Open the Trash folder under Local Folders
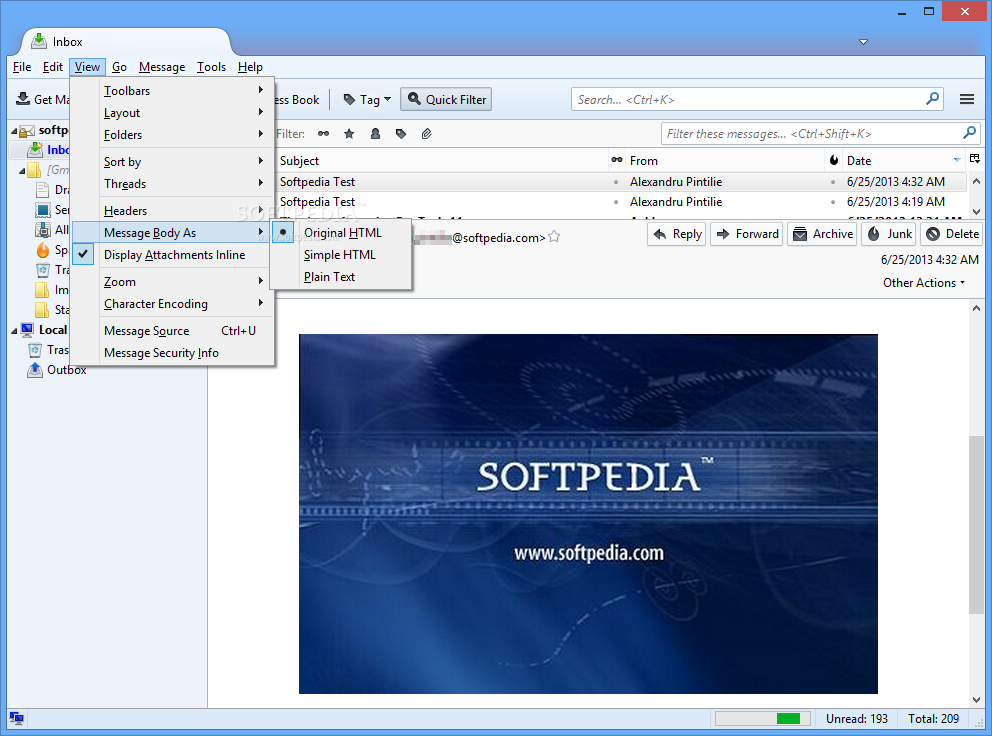The image size is (992, 736). point(49,349)
